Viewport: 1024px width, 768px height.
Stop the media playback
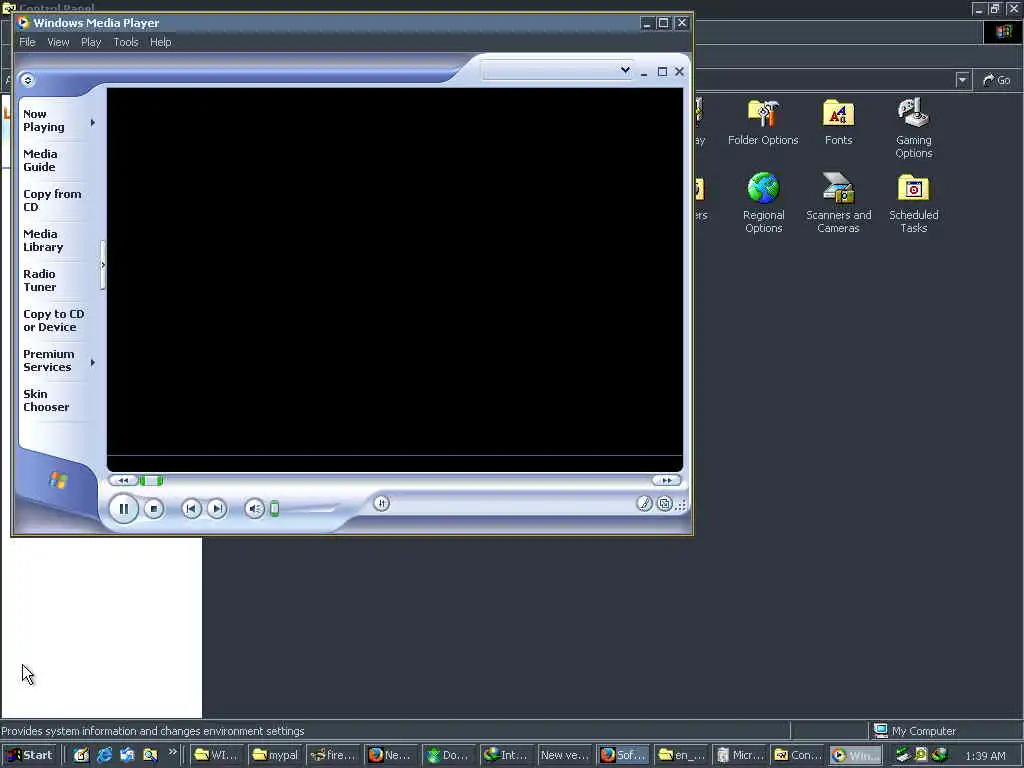coord(153,508)
